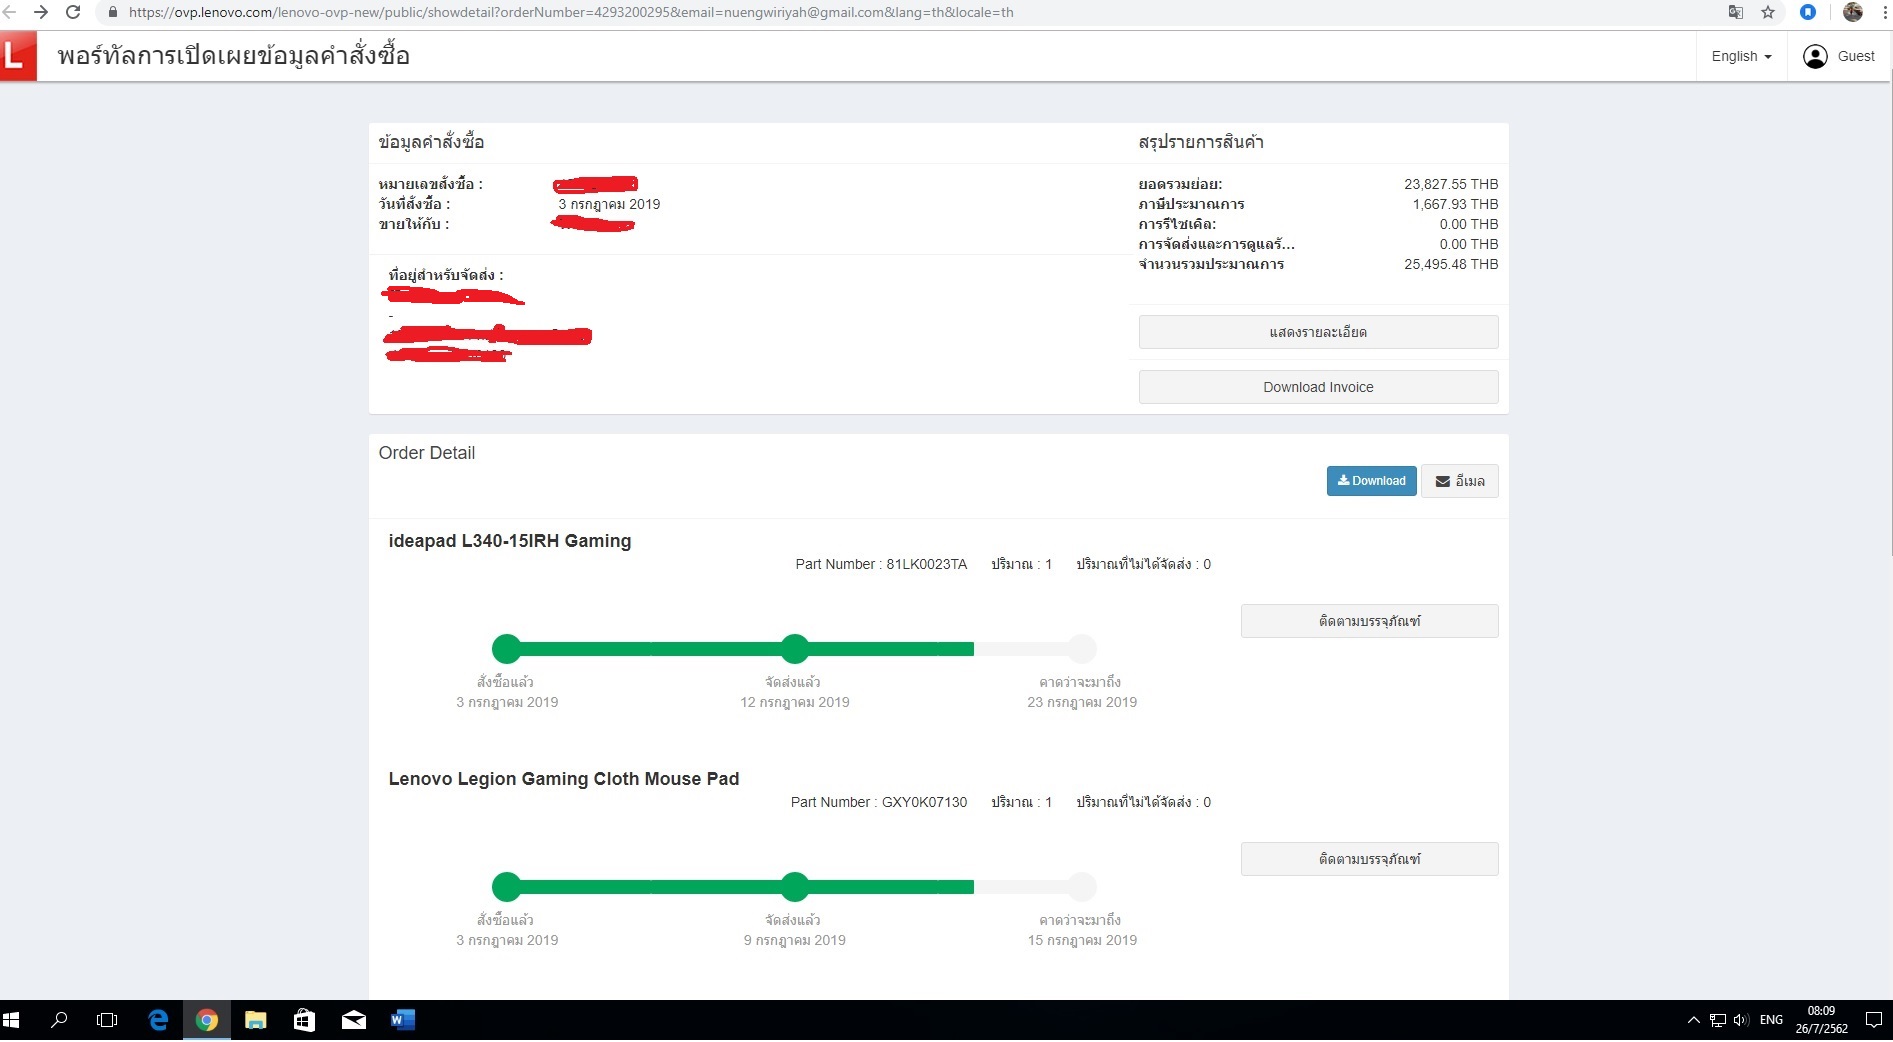This screenshot has width=1893, height=1042.
Task: Open the Mail app from the taskbar
Action: click(354, 1020)
